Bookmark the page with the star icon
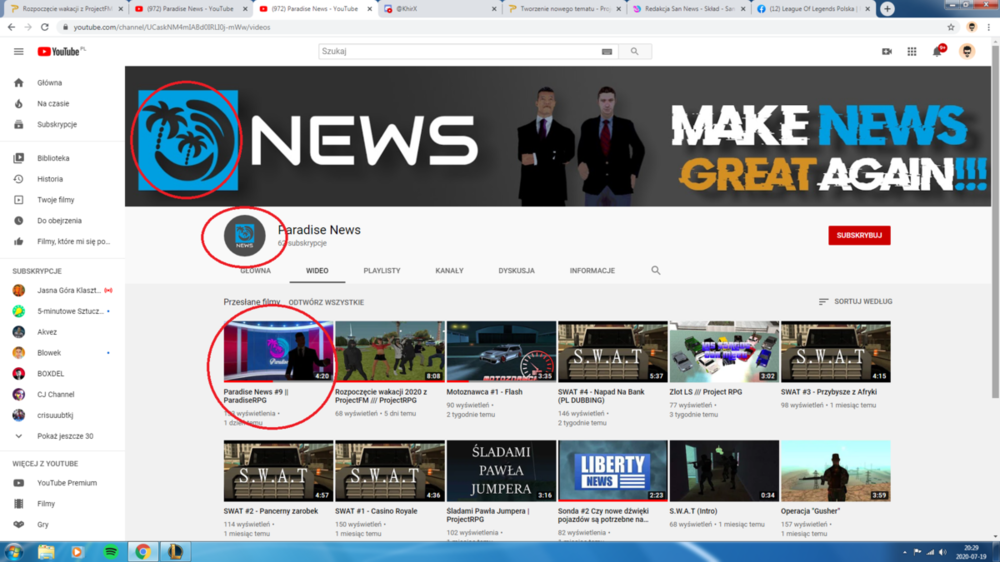Image resolution: width=1000 pixels, height=562 pixels. coord(951,27)
